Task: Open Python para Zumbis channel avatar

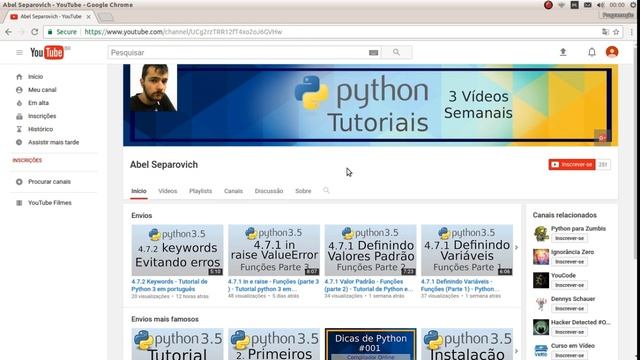Action: tap(541, 234)
